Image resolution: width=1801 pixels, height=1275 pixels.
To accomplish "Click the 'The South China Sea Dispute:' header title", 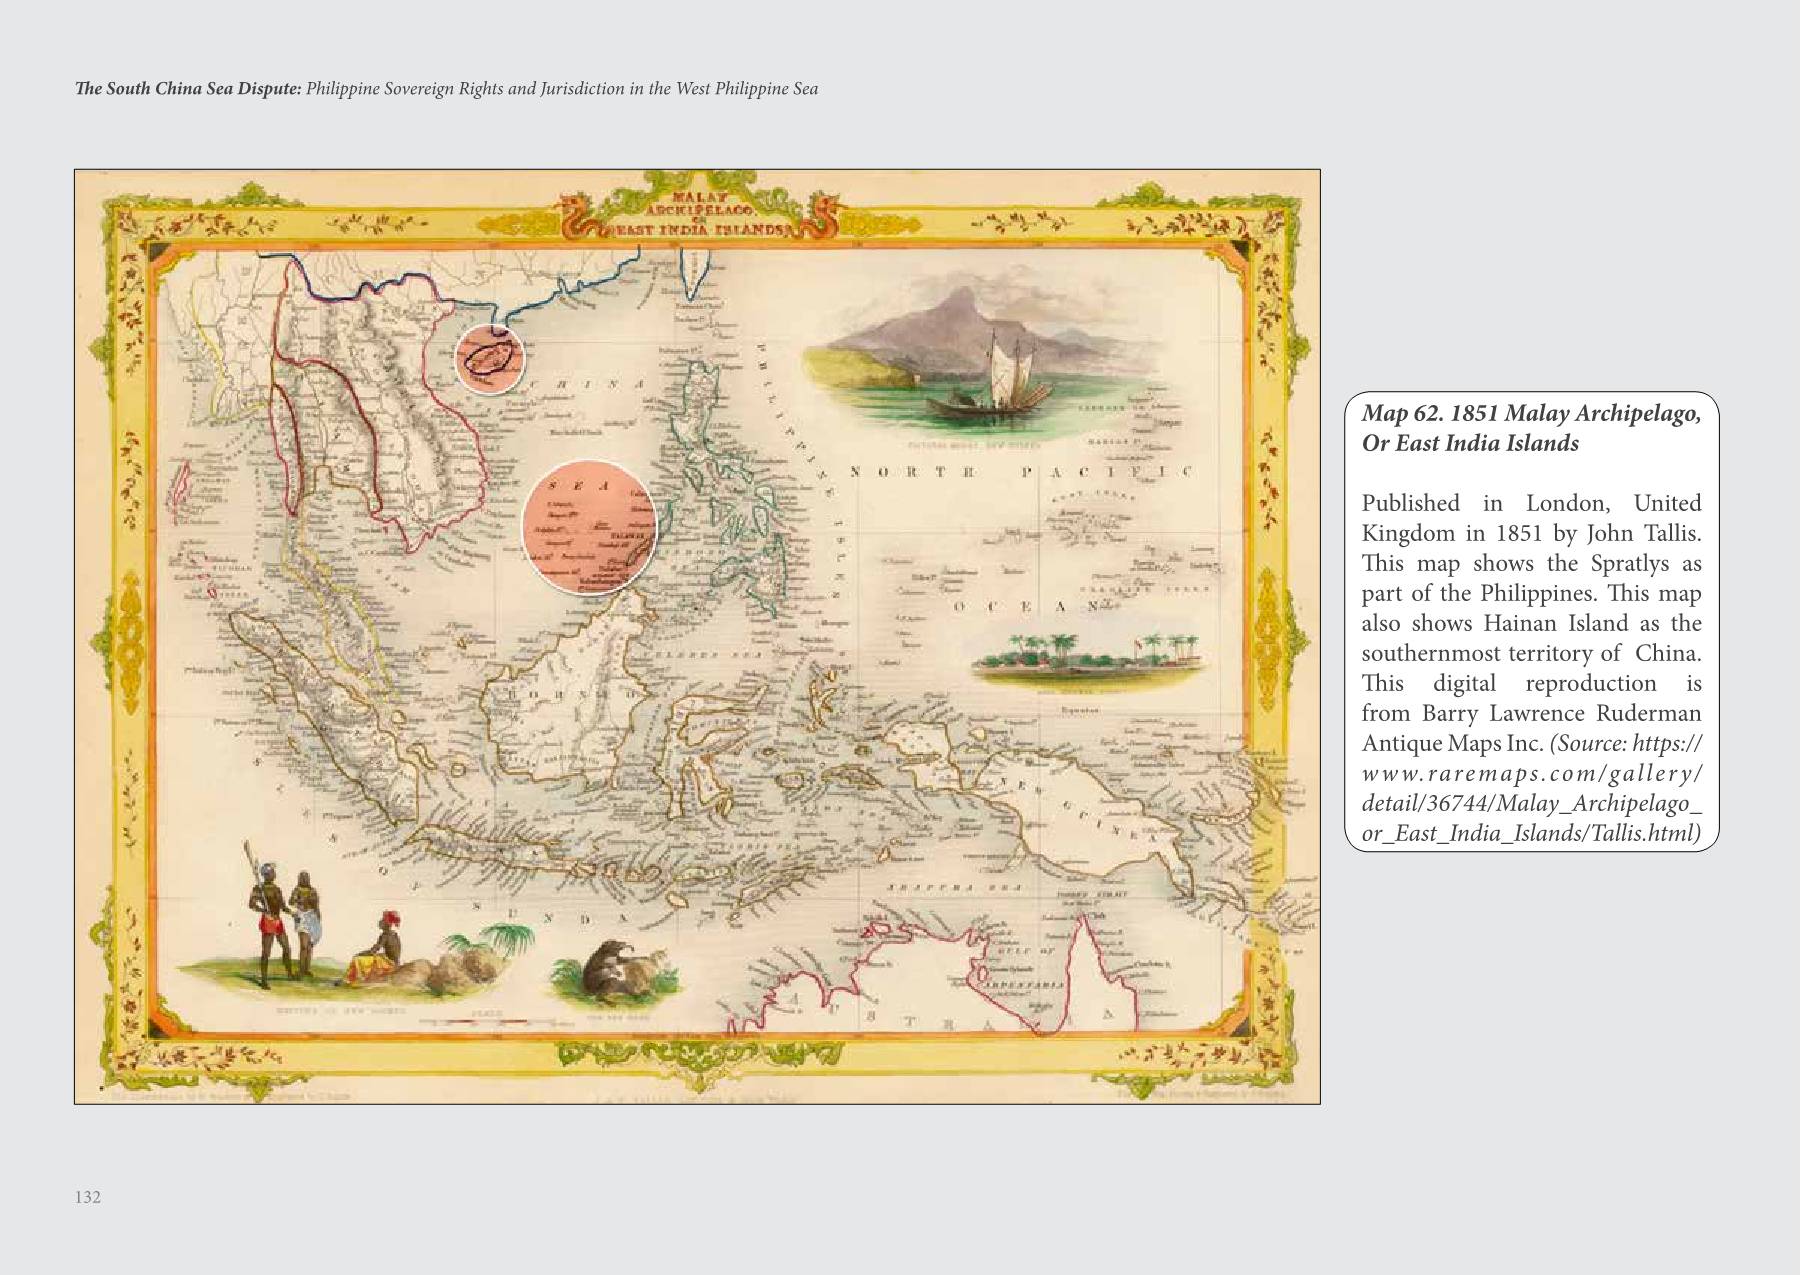I will (188, 89).
